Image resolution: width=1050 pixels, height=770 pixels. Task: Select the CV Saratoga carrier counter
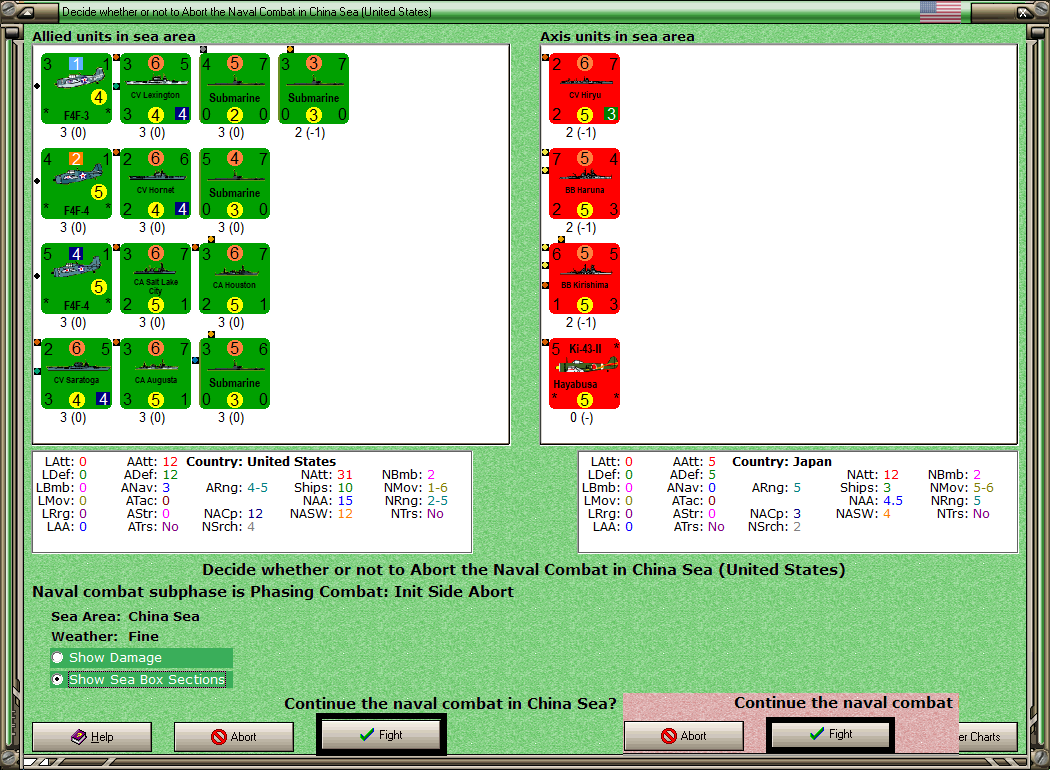pos(76,374)
